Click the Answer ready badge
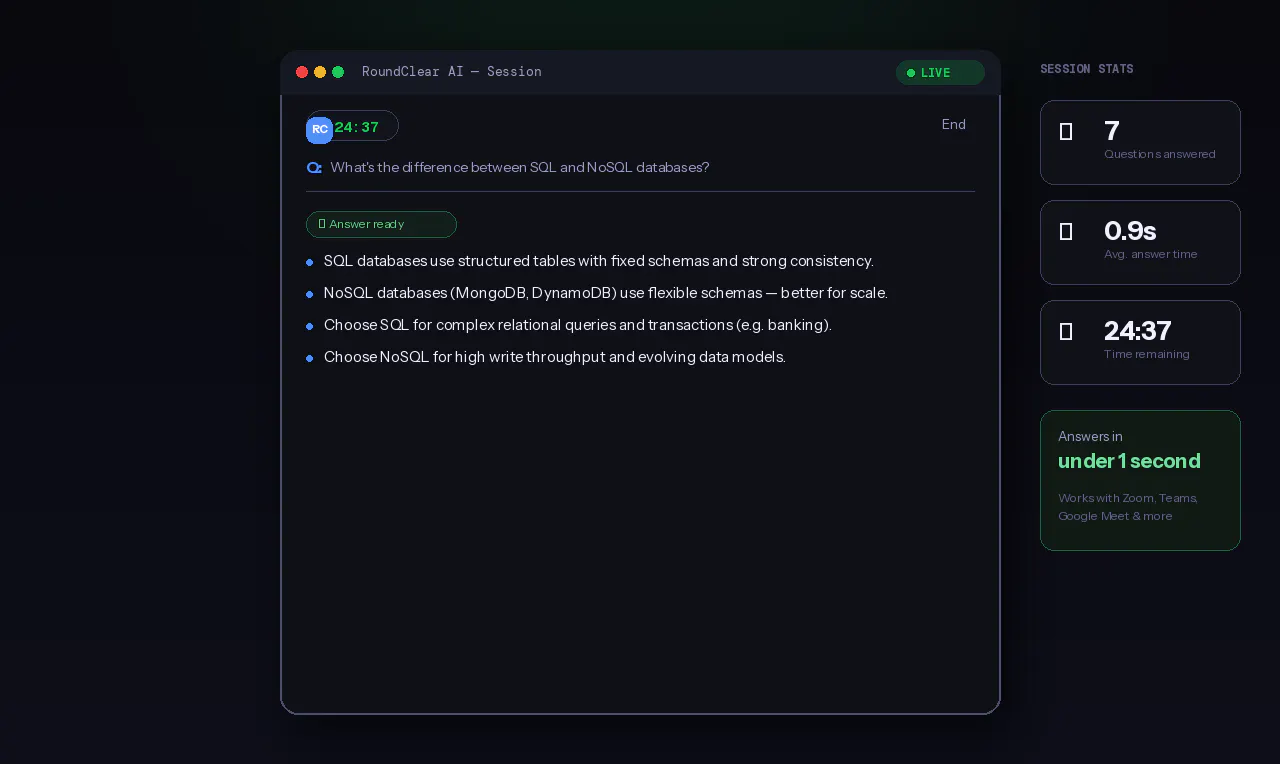The image size is (1280, 764). pyautogui.click(x=381, y=224)
